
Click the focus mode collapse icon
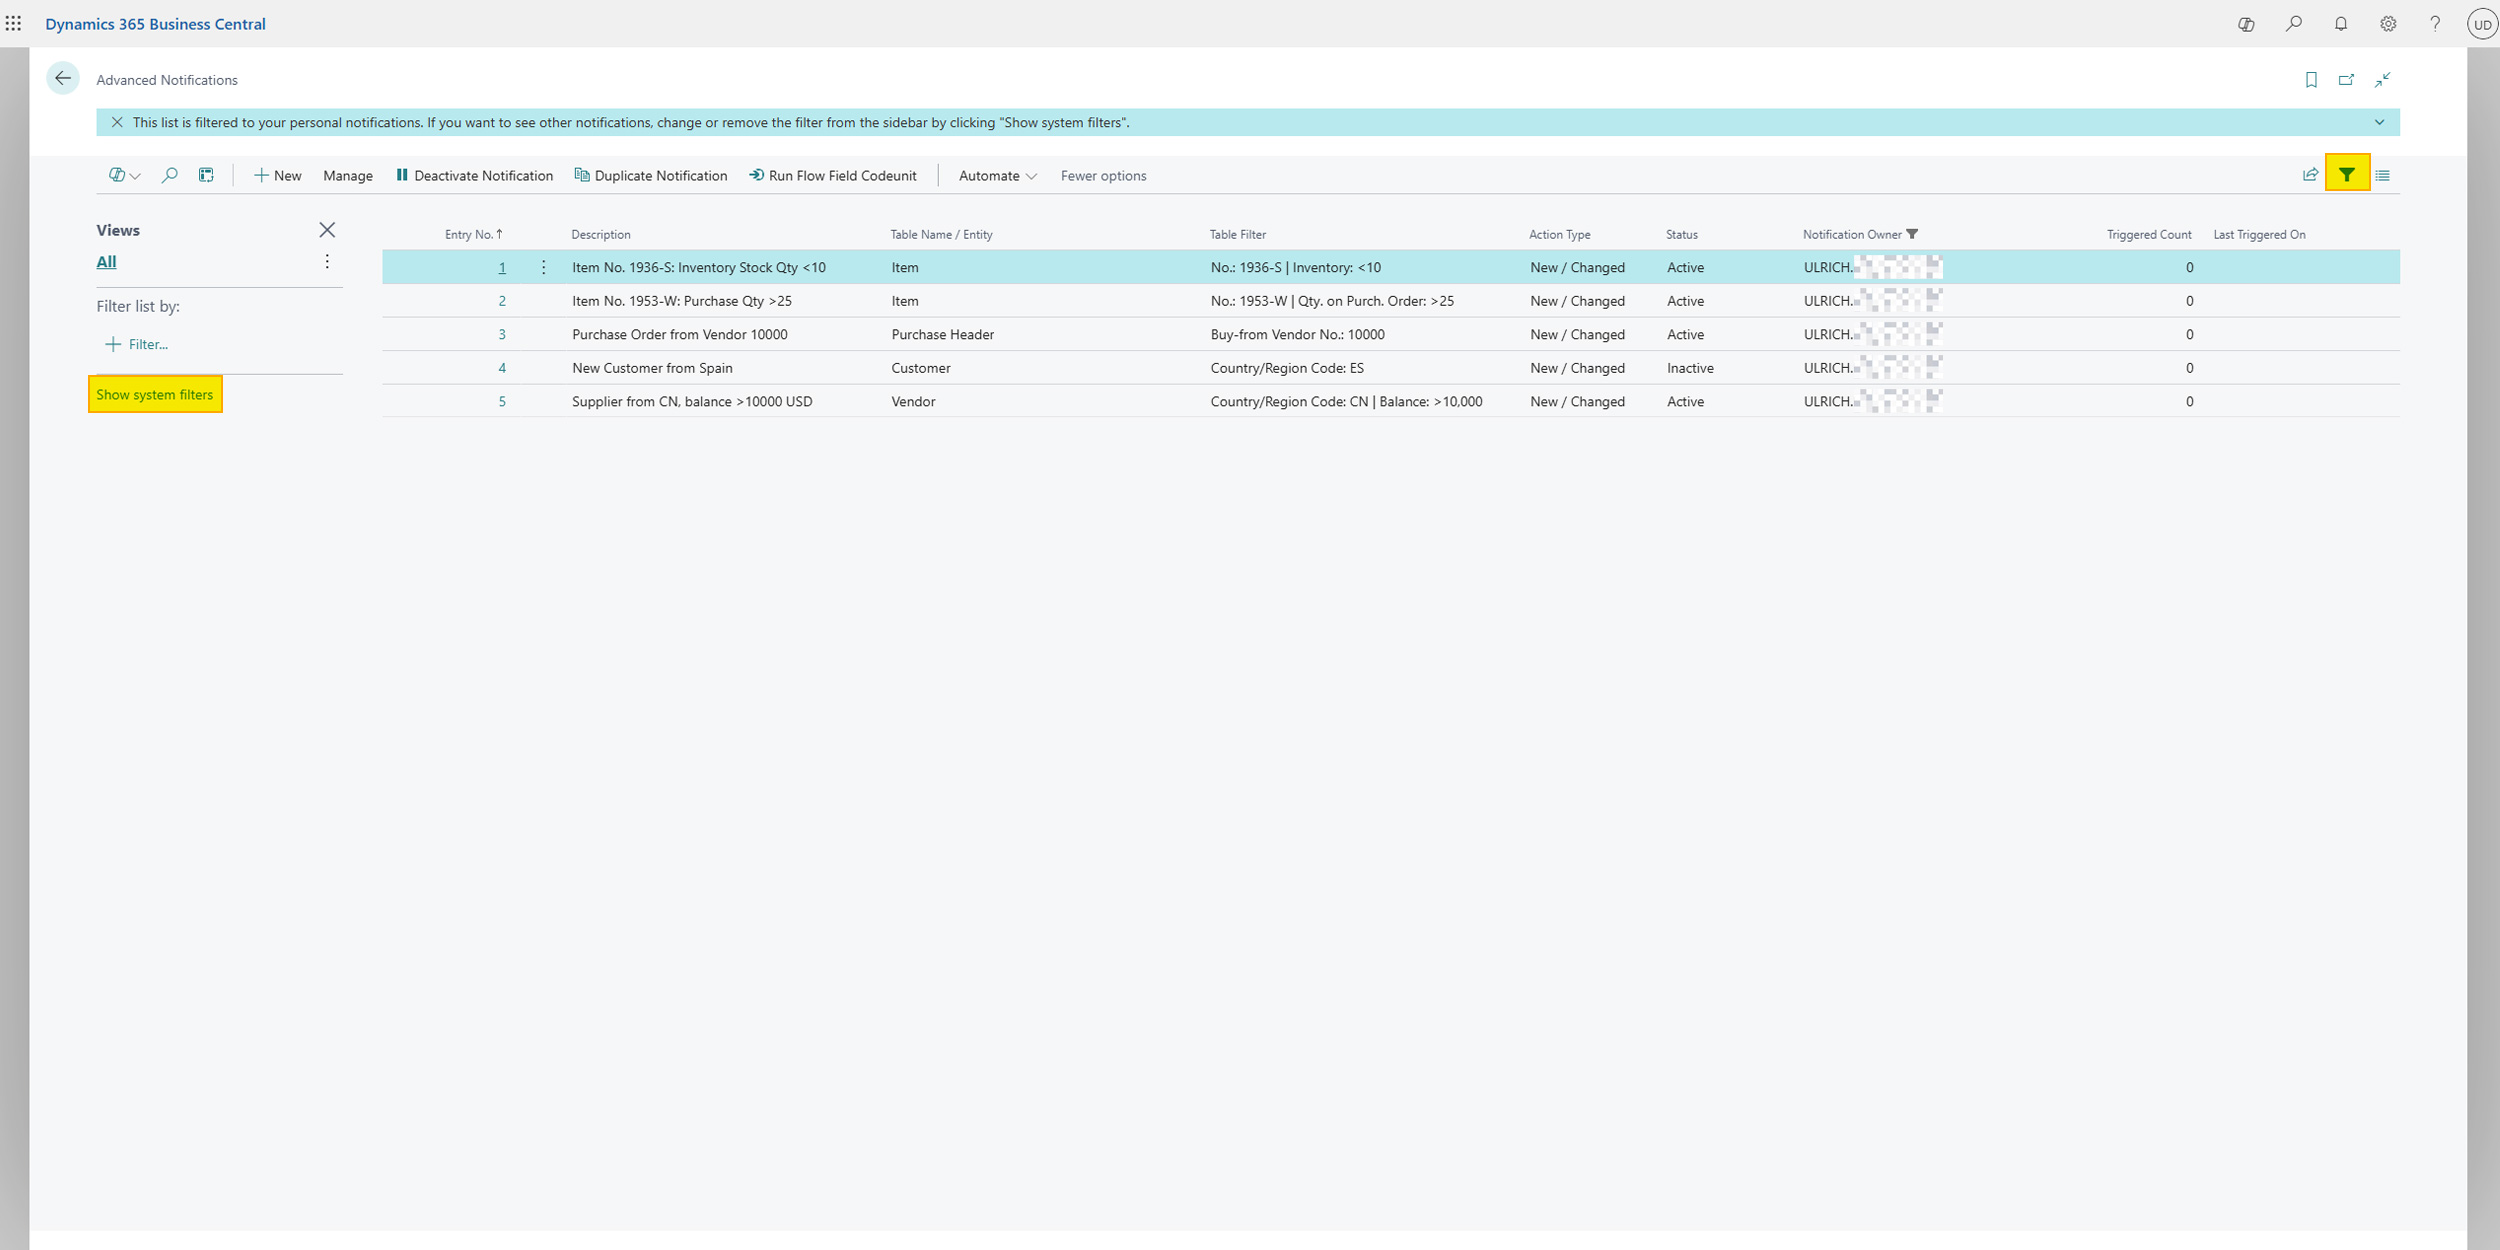pos(2383,79)
